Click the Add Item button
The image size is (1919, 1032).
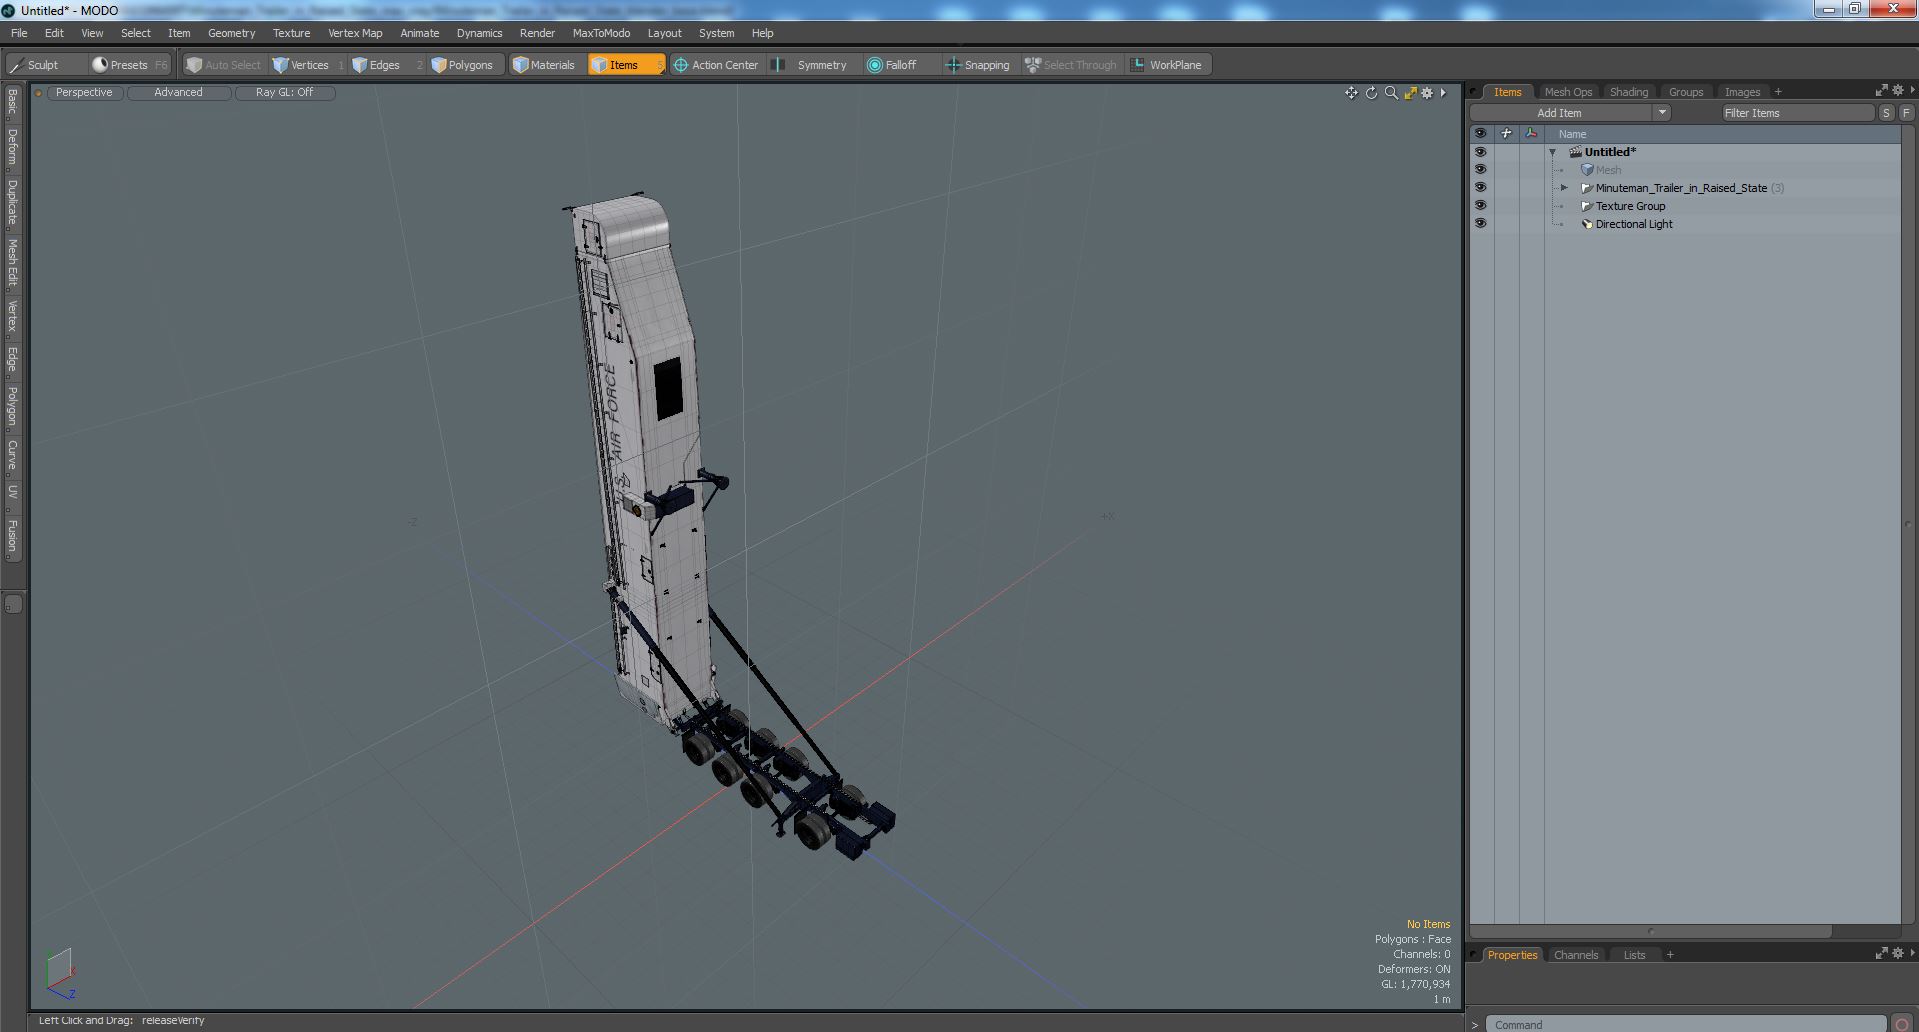pyautogui.click(x=1560, y=113)
